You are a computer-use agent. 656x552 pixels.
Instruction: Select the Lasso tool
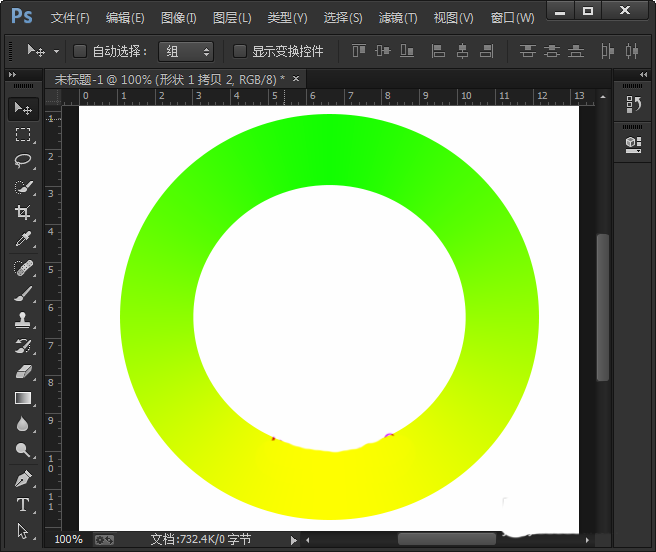(23, 161)
